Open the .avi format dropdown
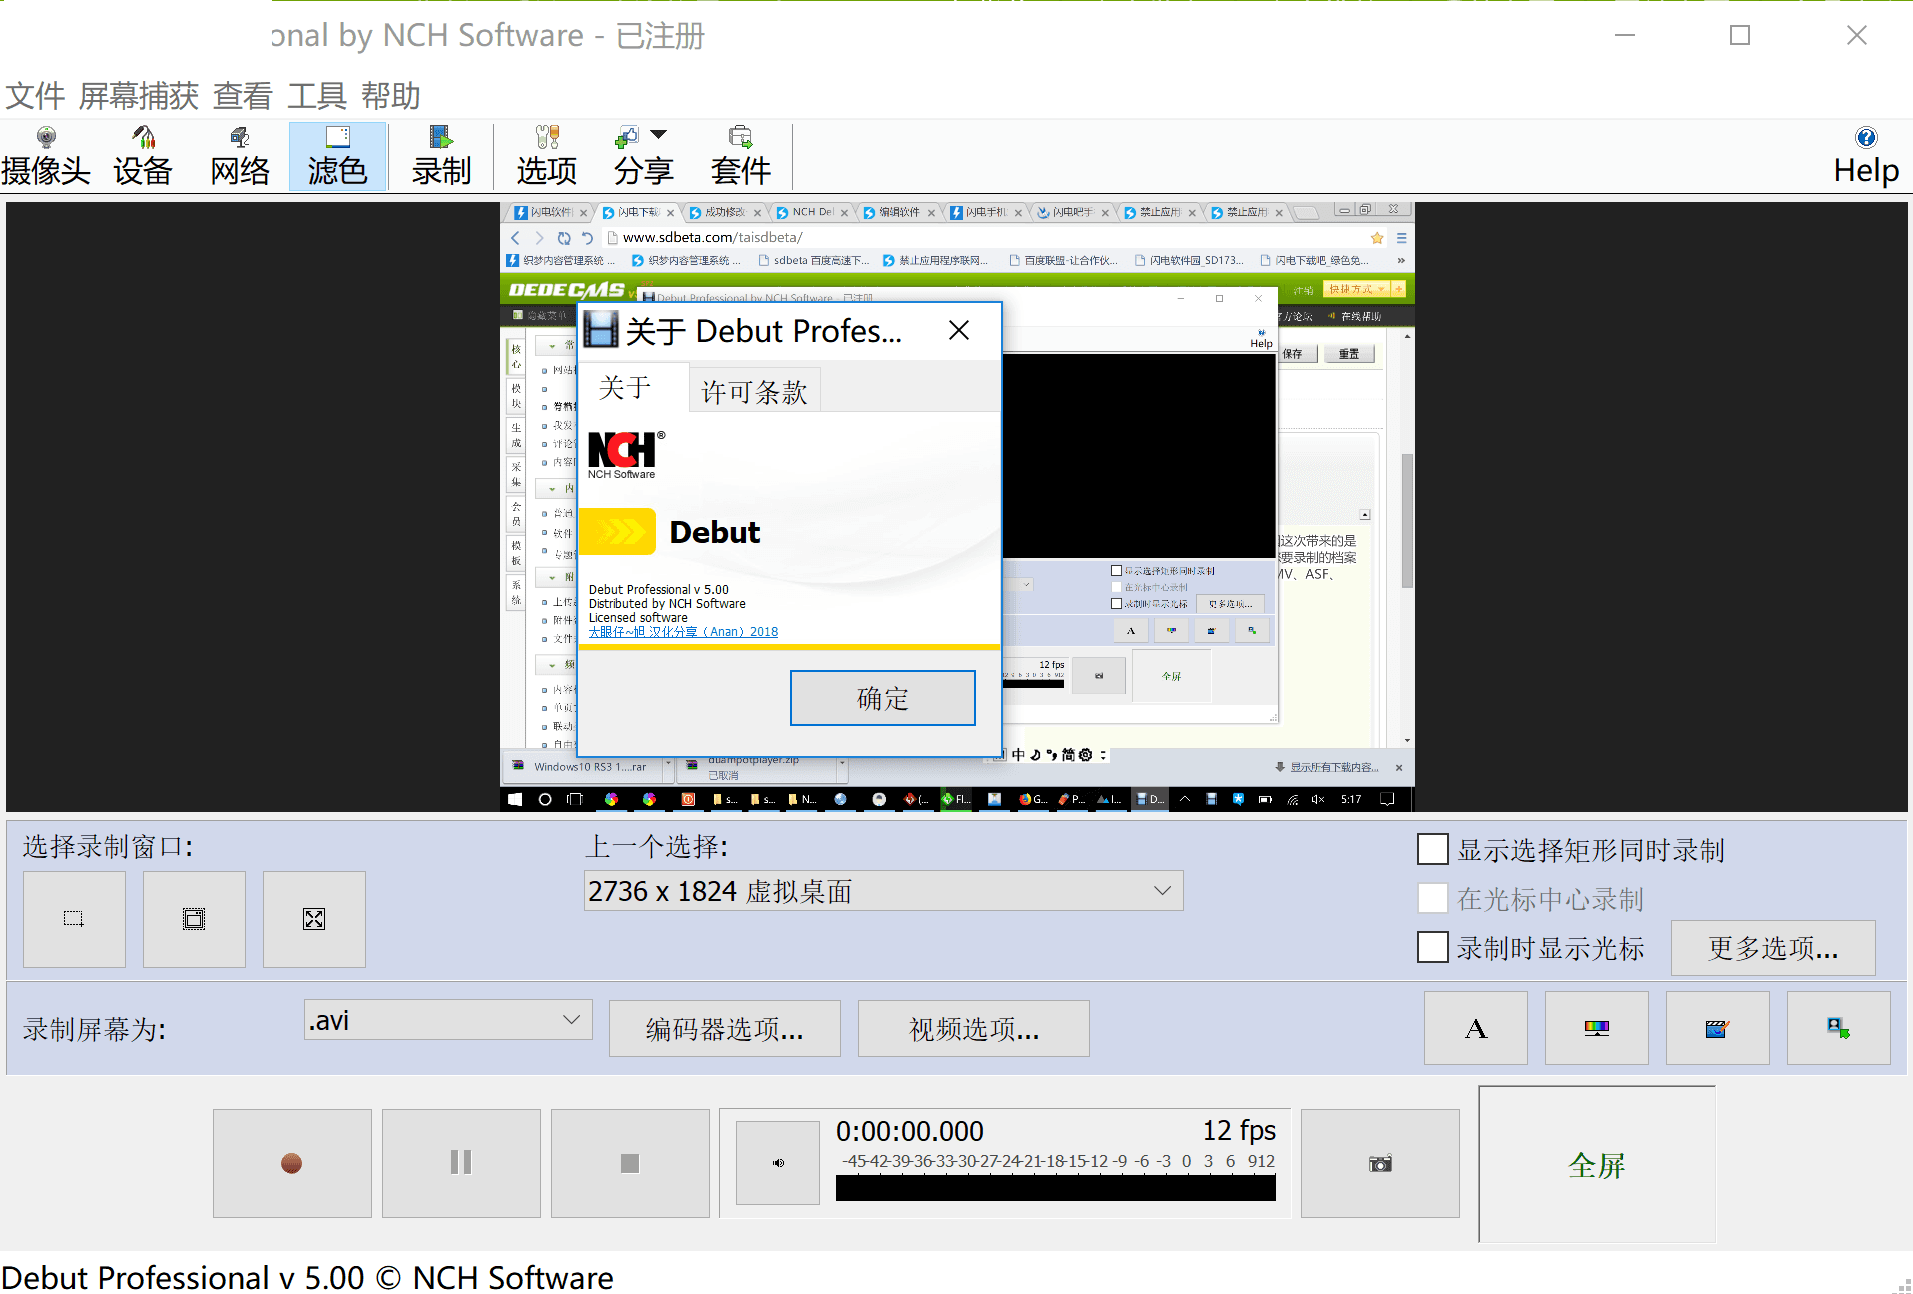Screen dimensions: 1913x1294 (571, 1020)
